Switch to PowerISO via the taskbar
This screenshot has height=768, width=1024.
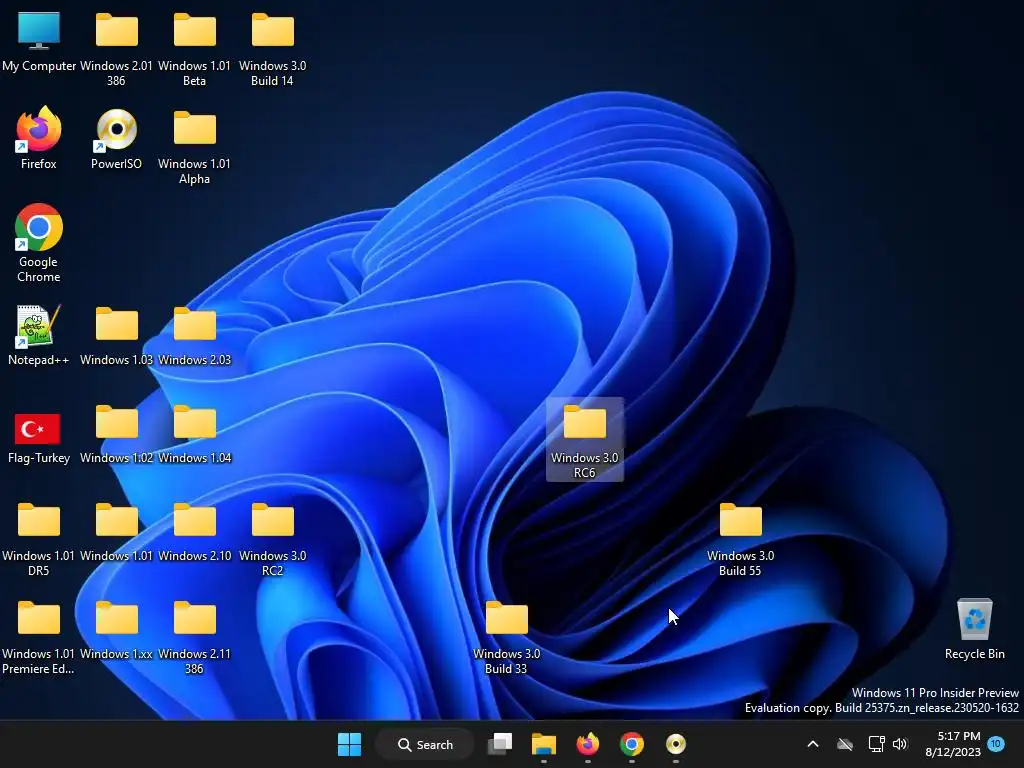[x=675, y=744]
